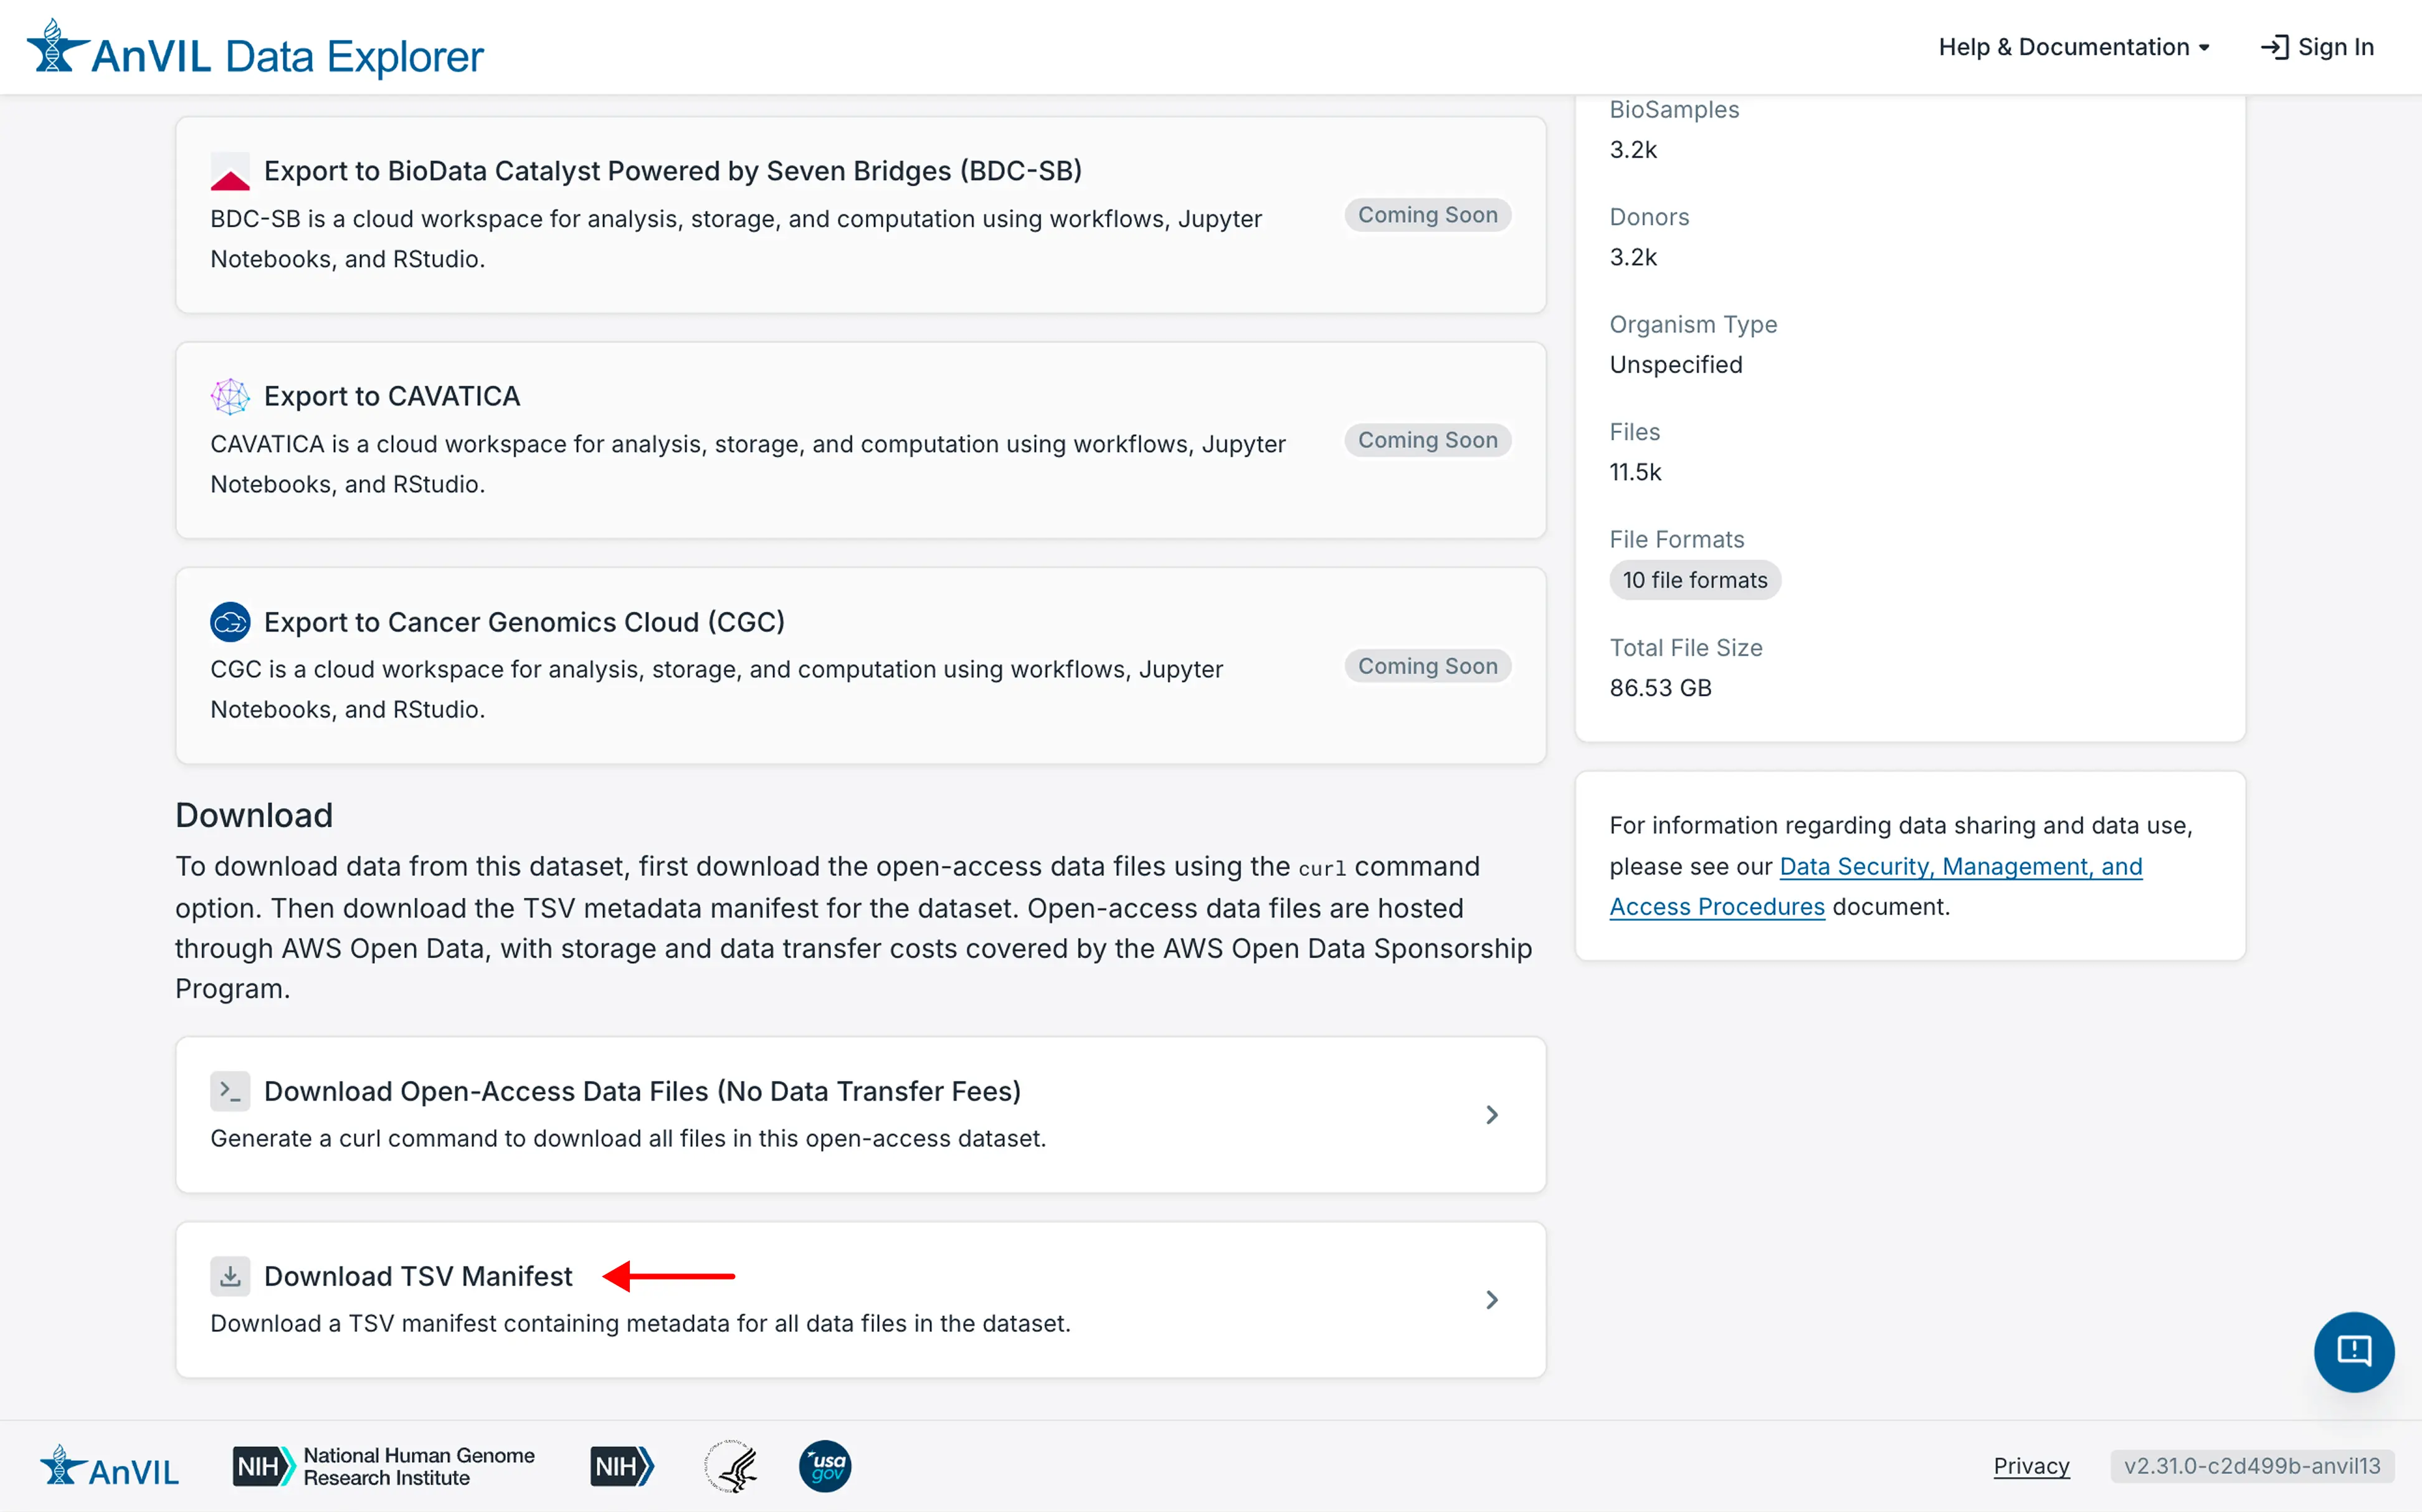The image size is (2422, 1512).
Task: Click Sign In
Action: tap(2318, 46)
